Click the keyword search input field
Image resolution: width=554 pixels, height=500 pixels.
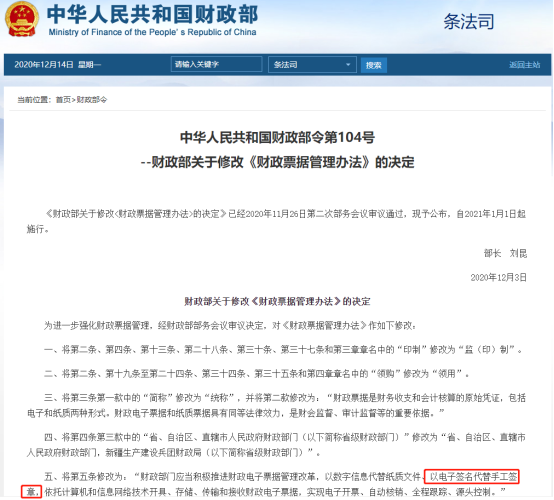click(216, 64)
